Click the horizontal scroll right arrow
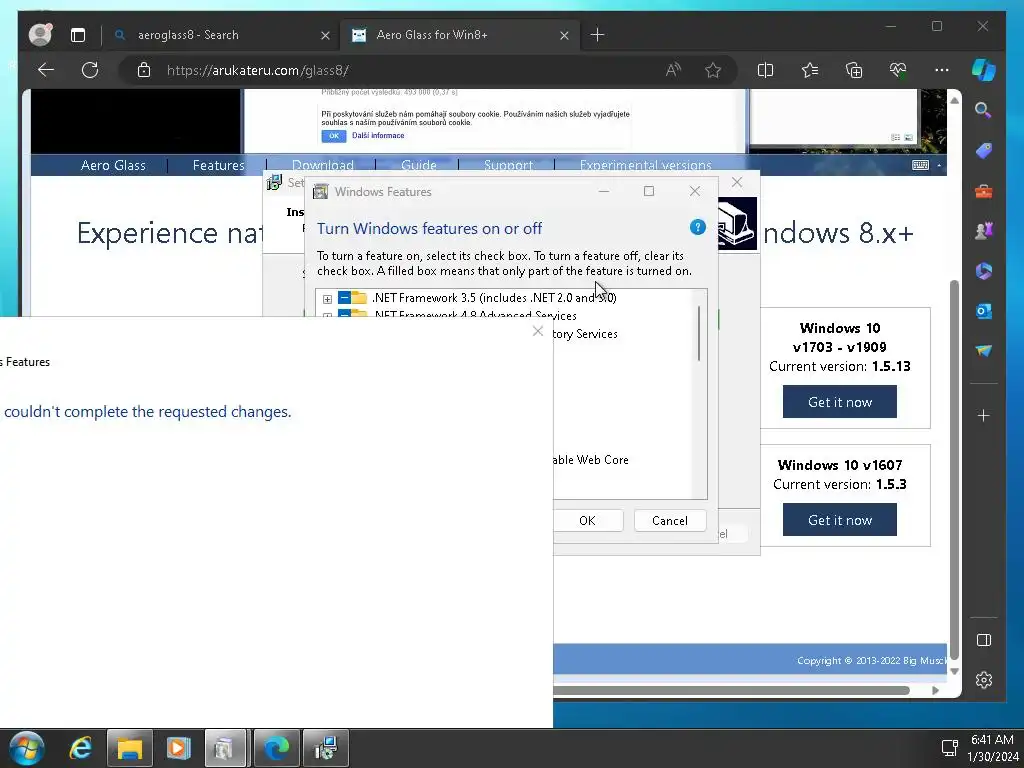 935,690
